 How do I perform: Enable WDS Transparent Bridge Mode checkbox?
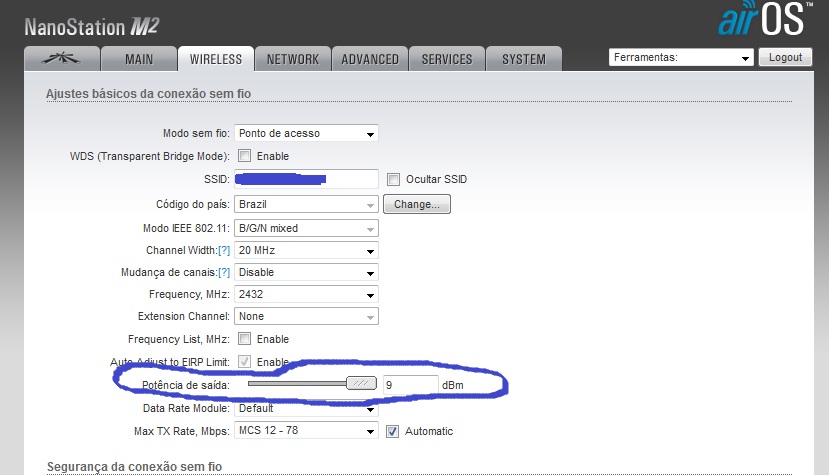(x=244, y=156)
